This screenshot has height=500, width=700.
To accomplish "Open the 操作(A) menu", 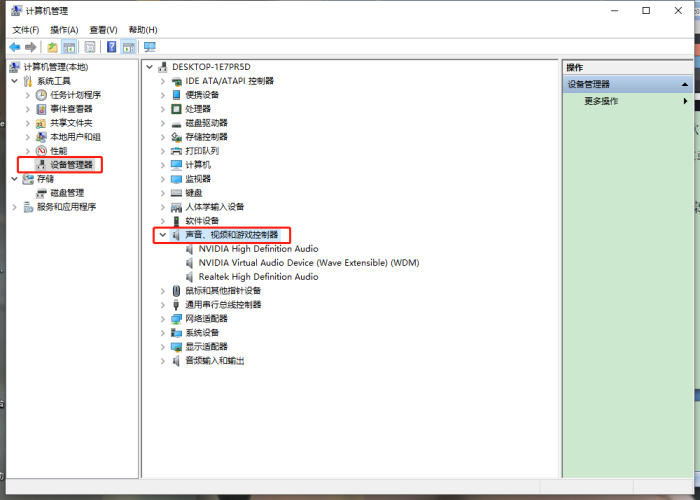I will (64, 30).
